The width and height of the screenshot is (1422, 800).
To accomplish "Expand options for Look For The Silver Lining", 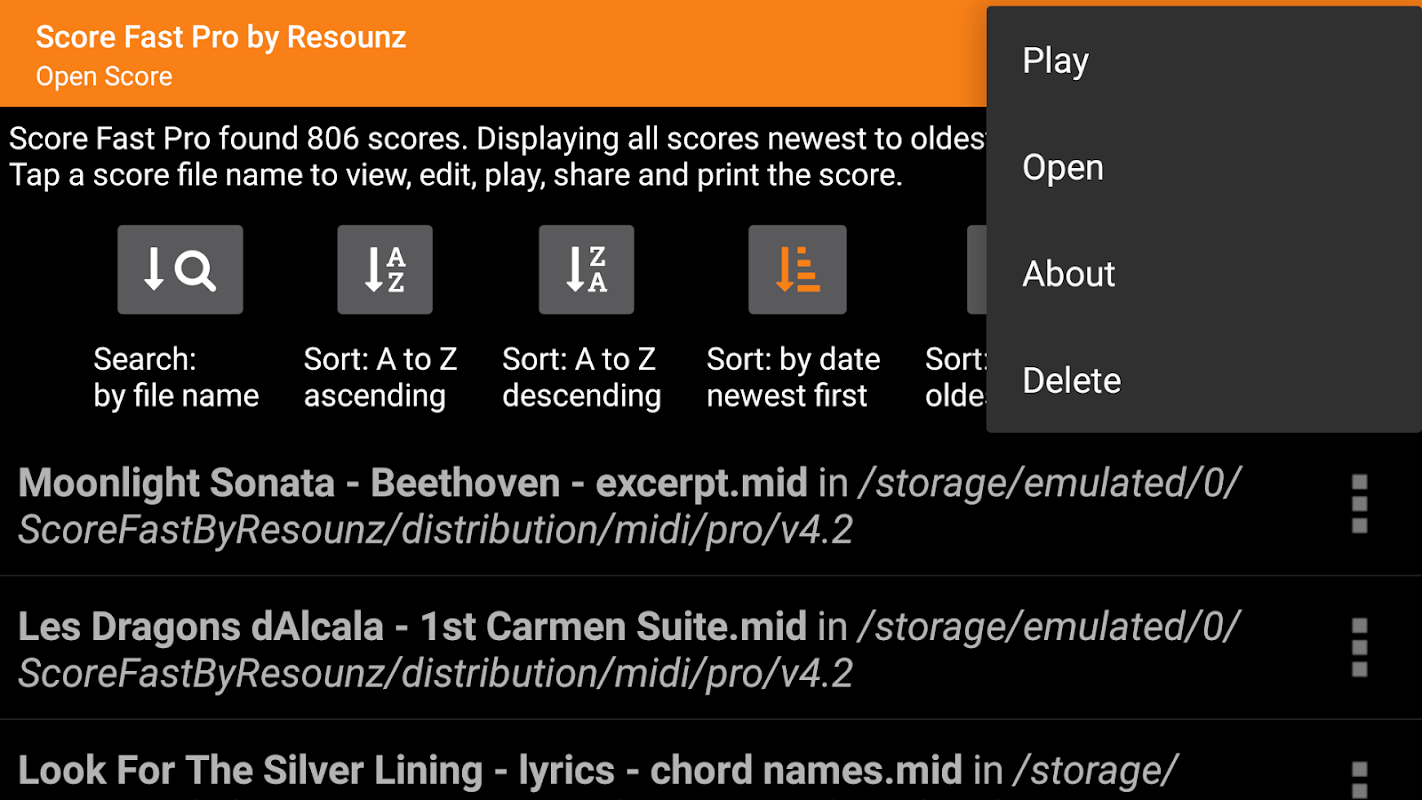I will point(1358,780).
